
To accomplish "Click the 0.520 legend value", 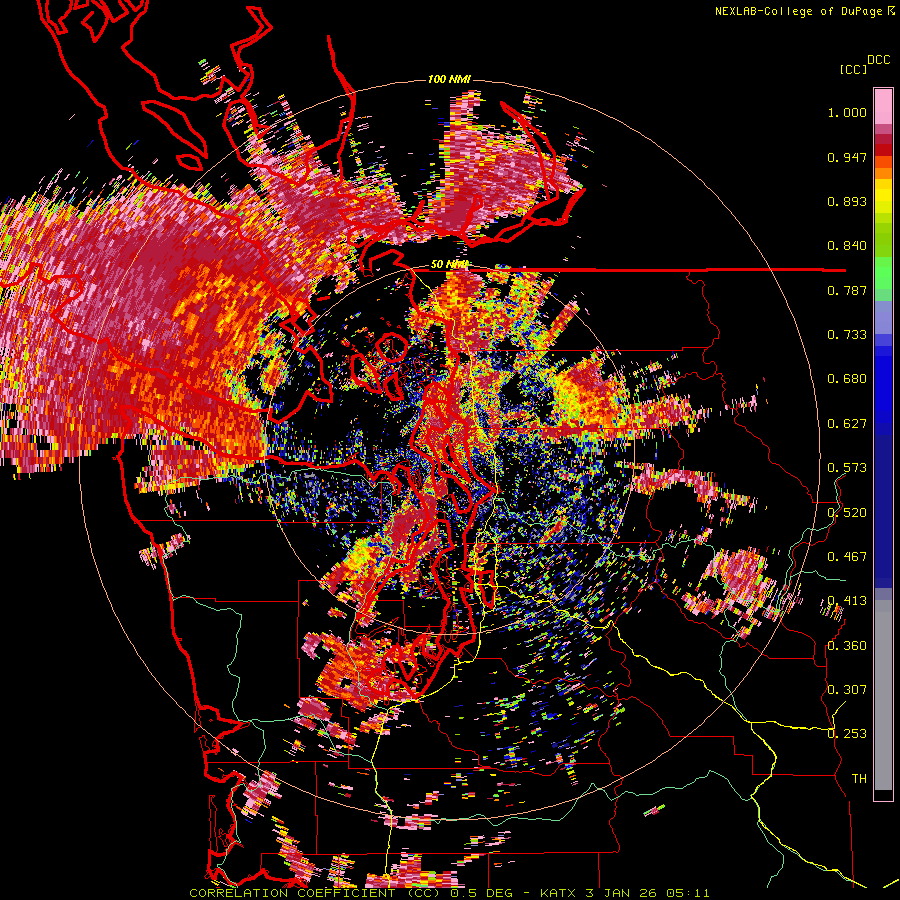I will [x=847, y=513].
